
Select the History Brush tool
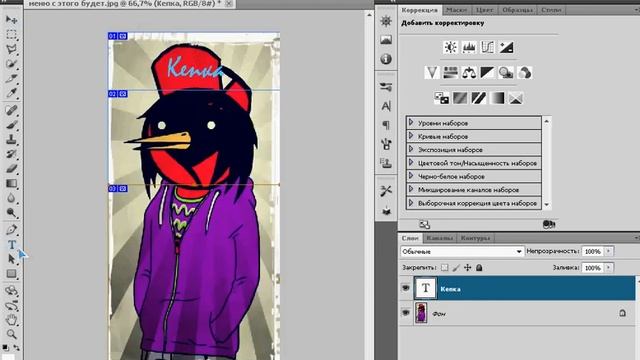point(11,154)
